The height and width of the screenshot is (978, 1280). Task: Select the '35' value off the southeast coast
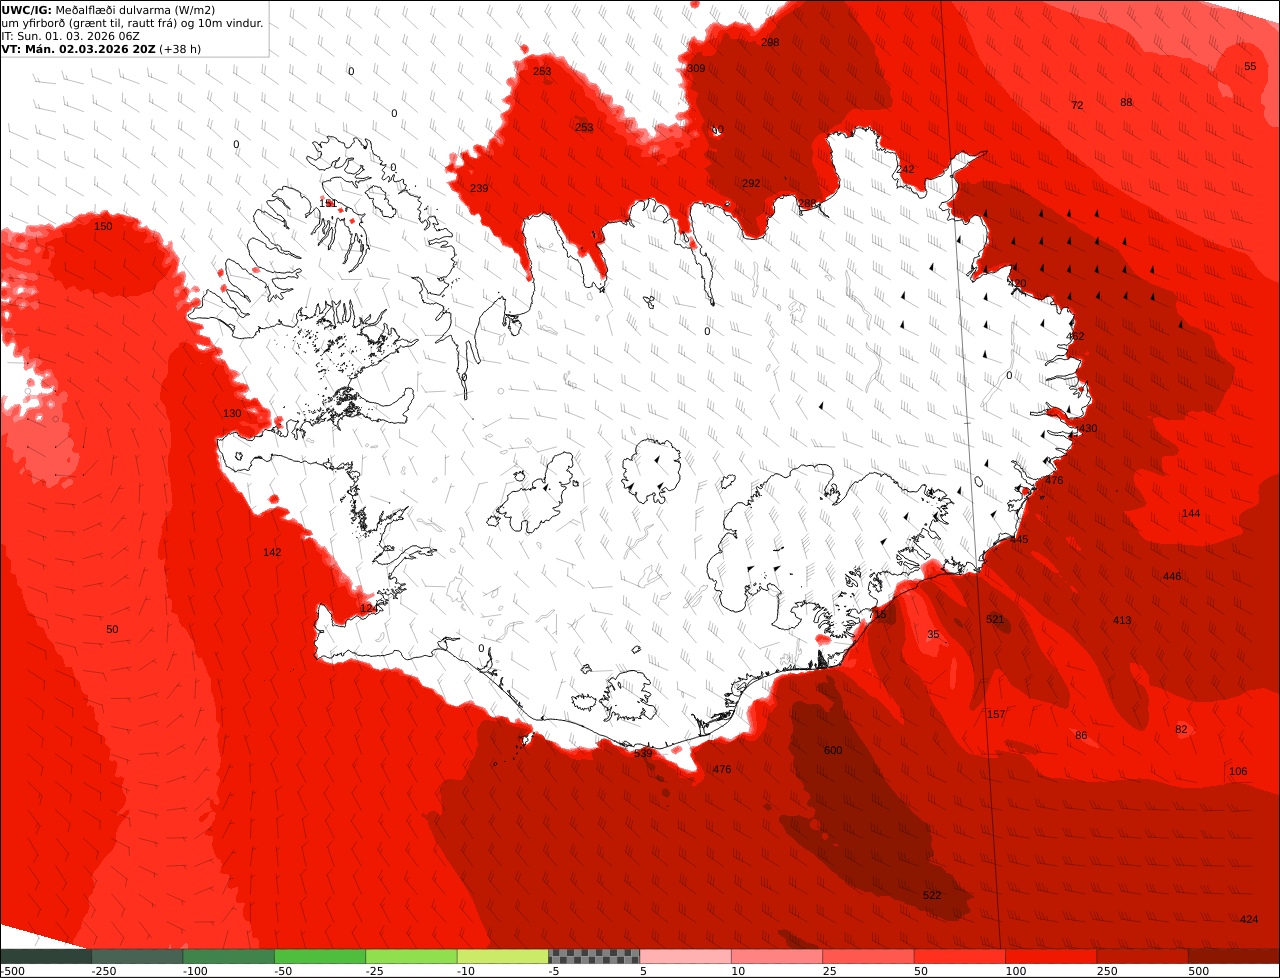tap(933, 635)
